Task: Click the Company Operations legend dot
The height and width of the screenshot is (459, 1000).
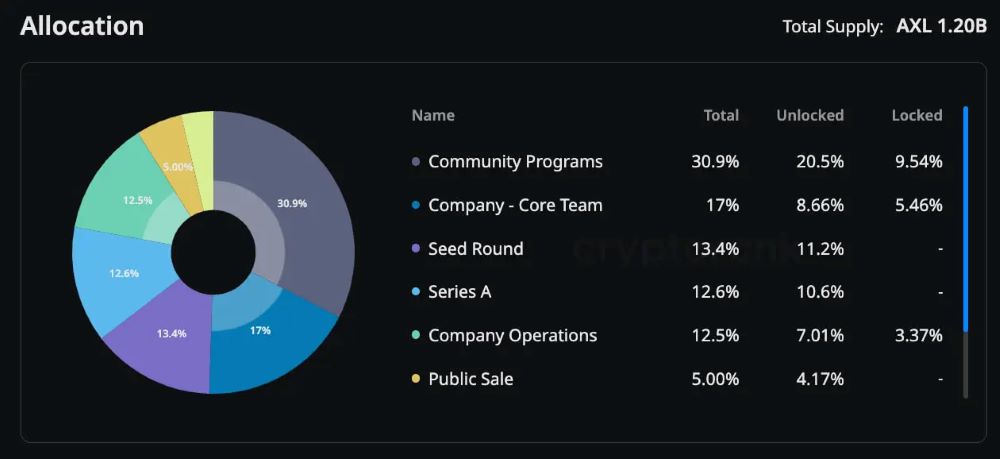Action: point(416,336)
